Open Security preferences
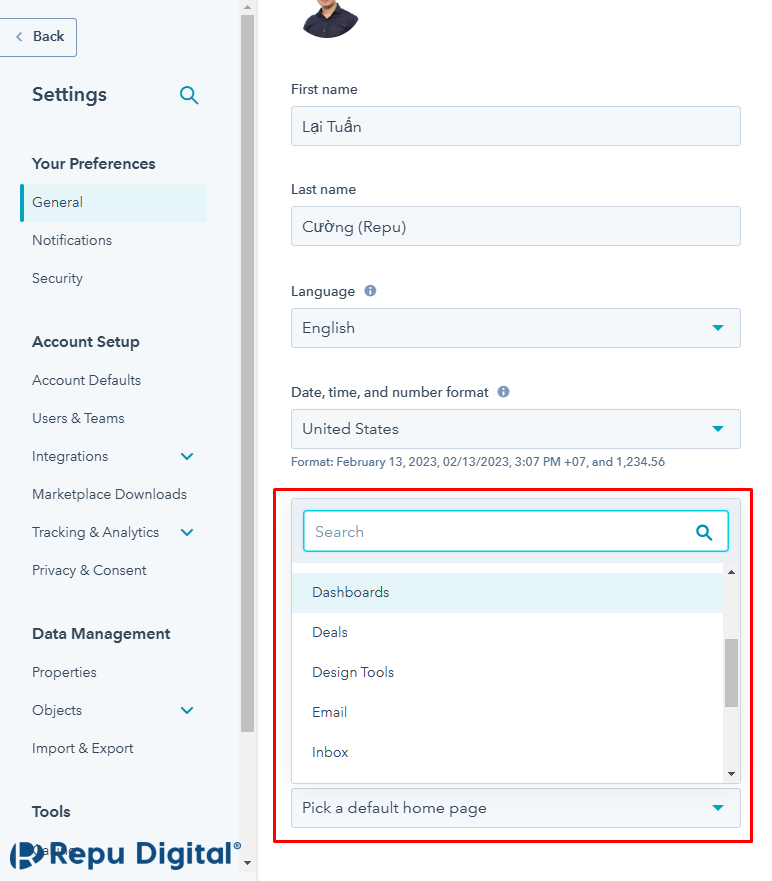This screenshot has width=772, height=881. (57, 278)
